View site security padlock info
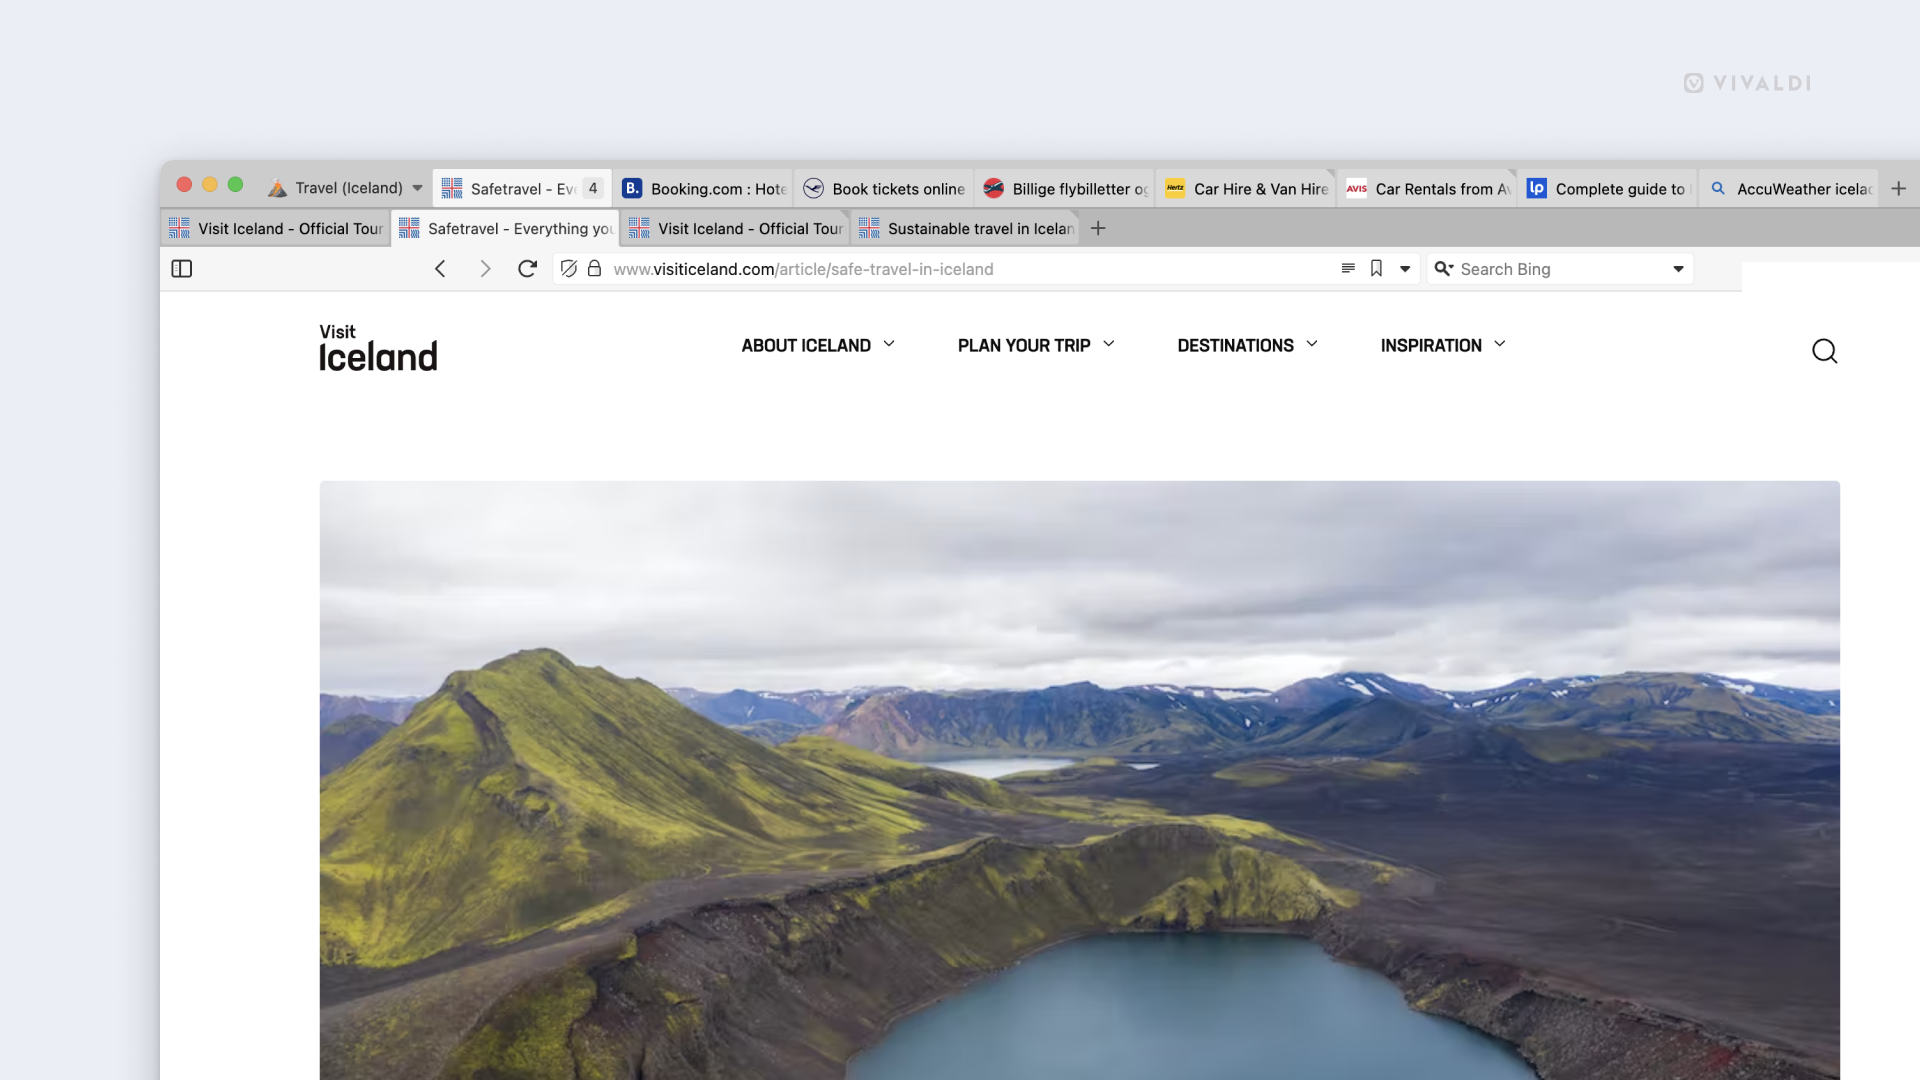1920x1080 pixels. click(594, 269)
